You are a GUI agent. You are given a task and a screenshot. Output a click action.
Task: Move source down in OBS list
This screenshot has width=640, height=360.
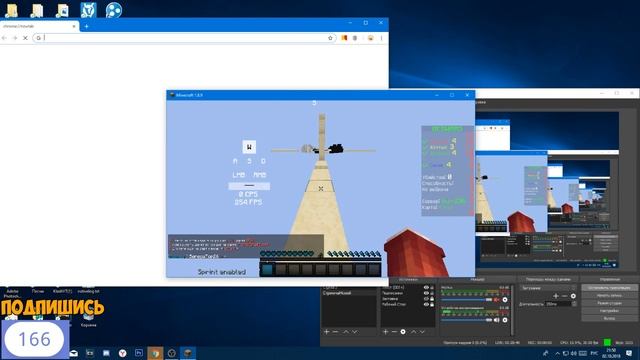point(422,332)
